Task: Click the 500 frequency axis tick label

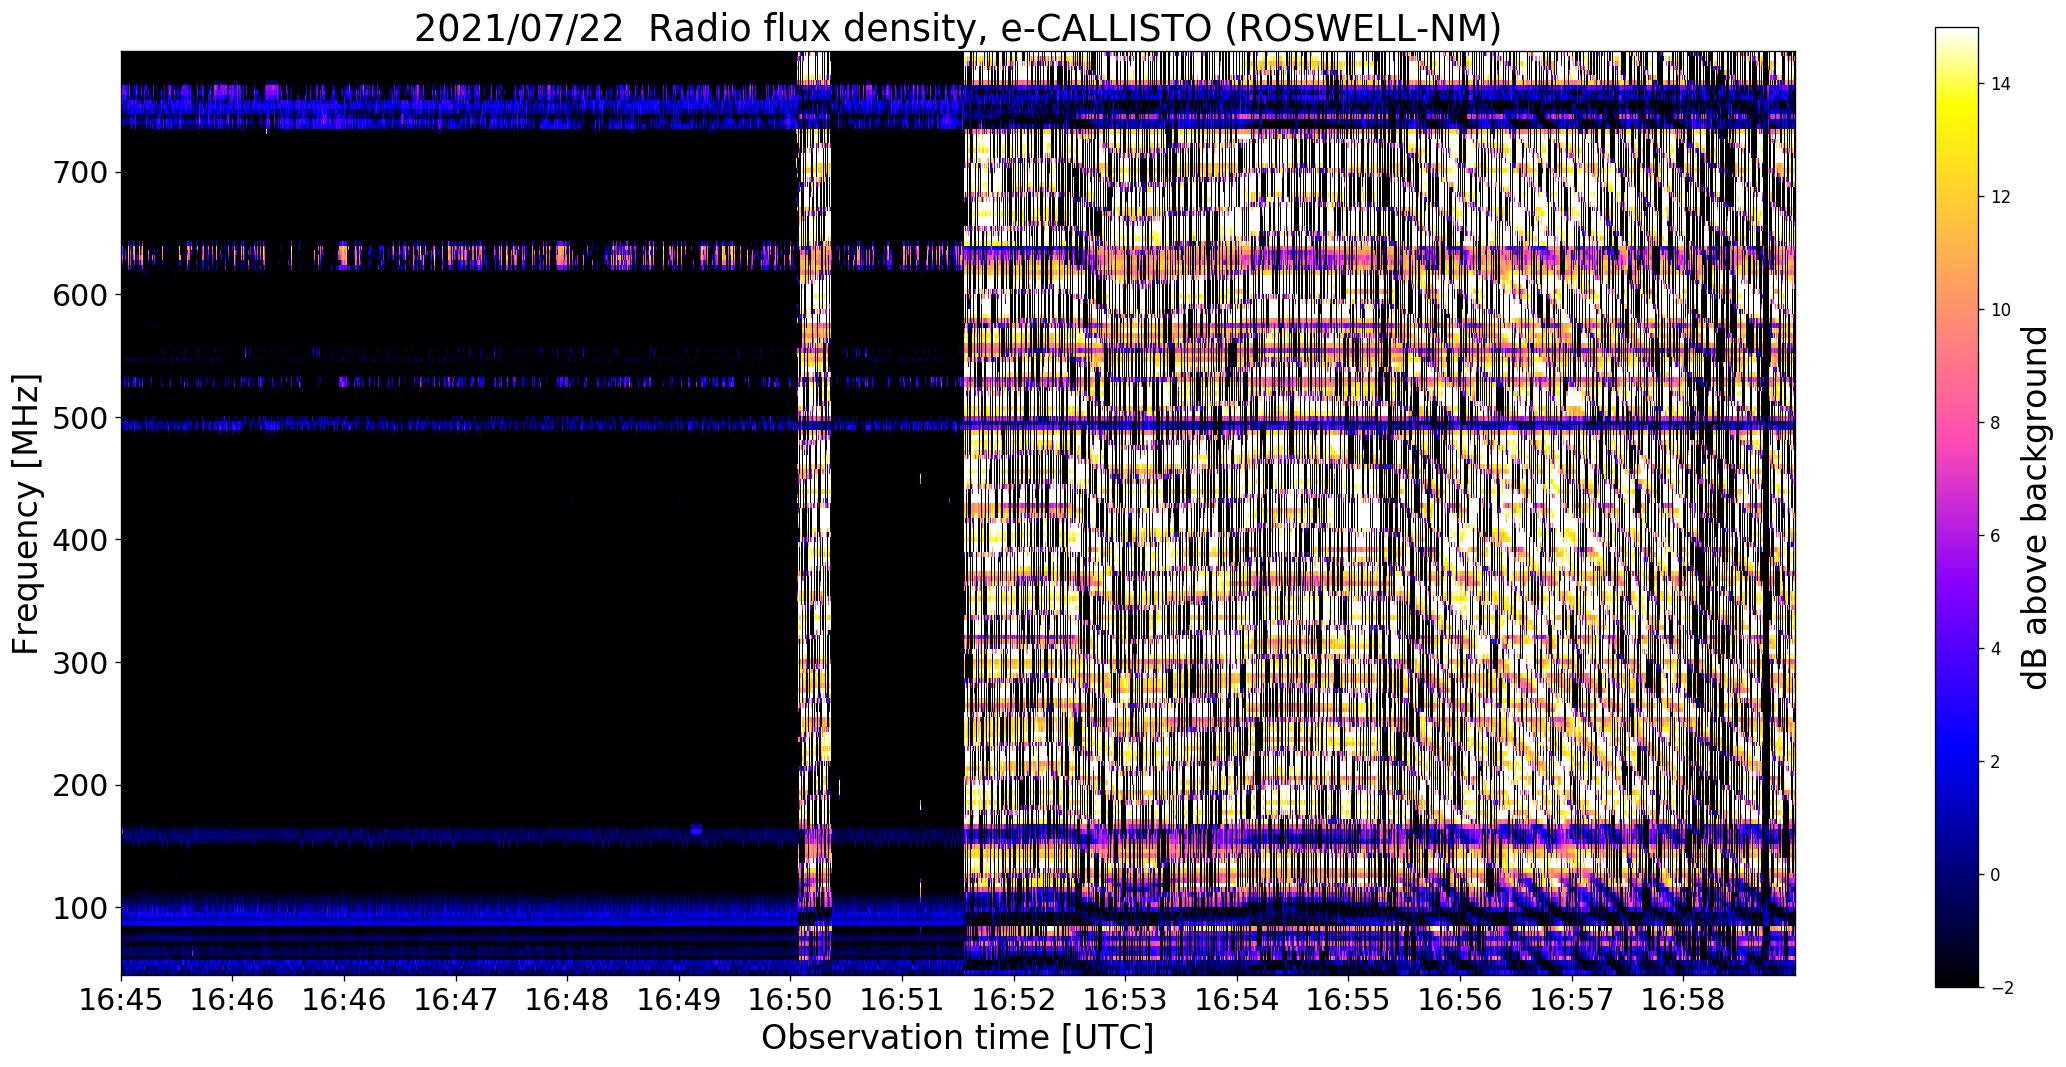Action: click(78, 417)
